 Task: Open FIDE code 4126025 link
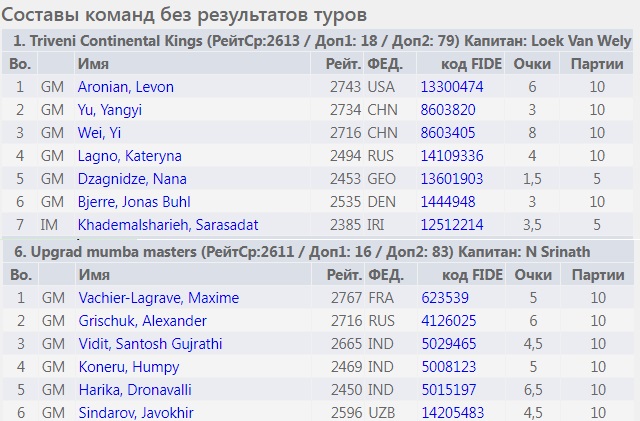pos(447,321)
